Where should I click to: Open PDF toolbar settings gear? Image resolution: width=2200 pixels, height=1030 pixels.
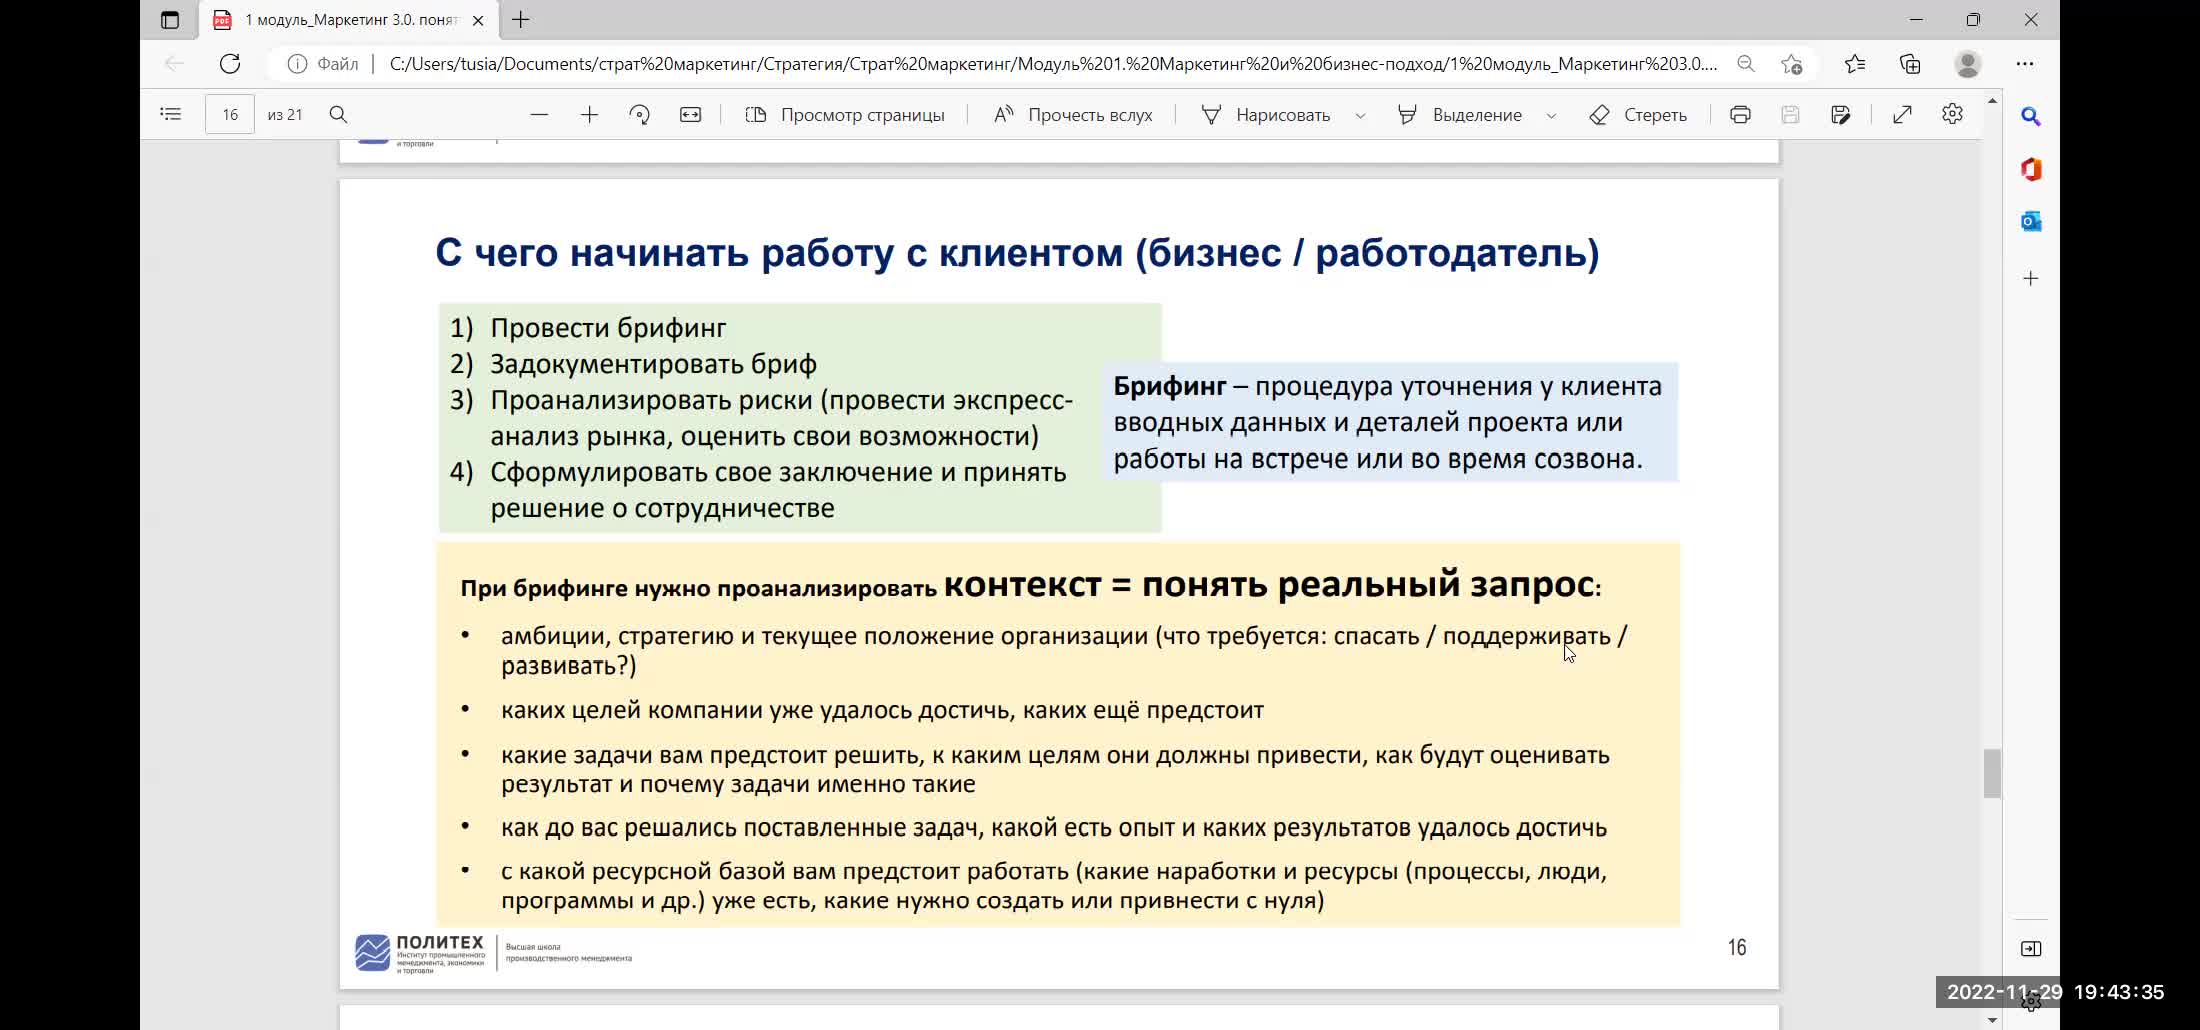(1952, 115)
